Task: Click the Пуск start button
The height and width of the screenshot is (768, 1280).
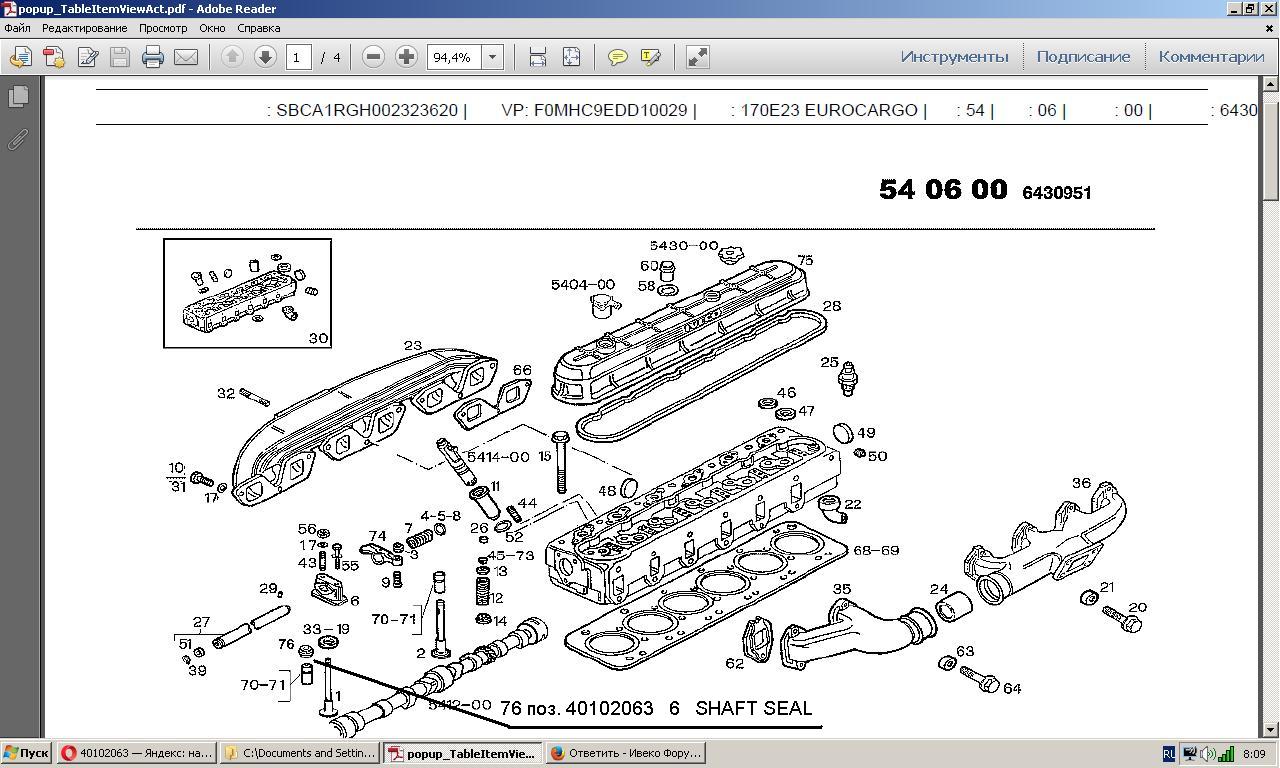Action: (x=27, y=753)
